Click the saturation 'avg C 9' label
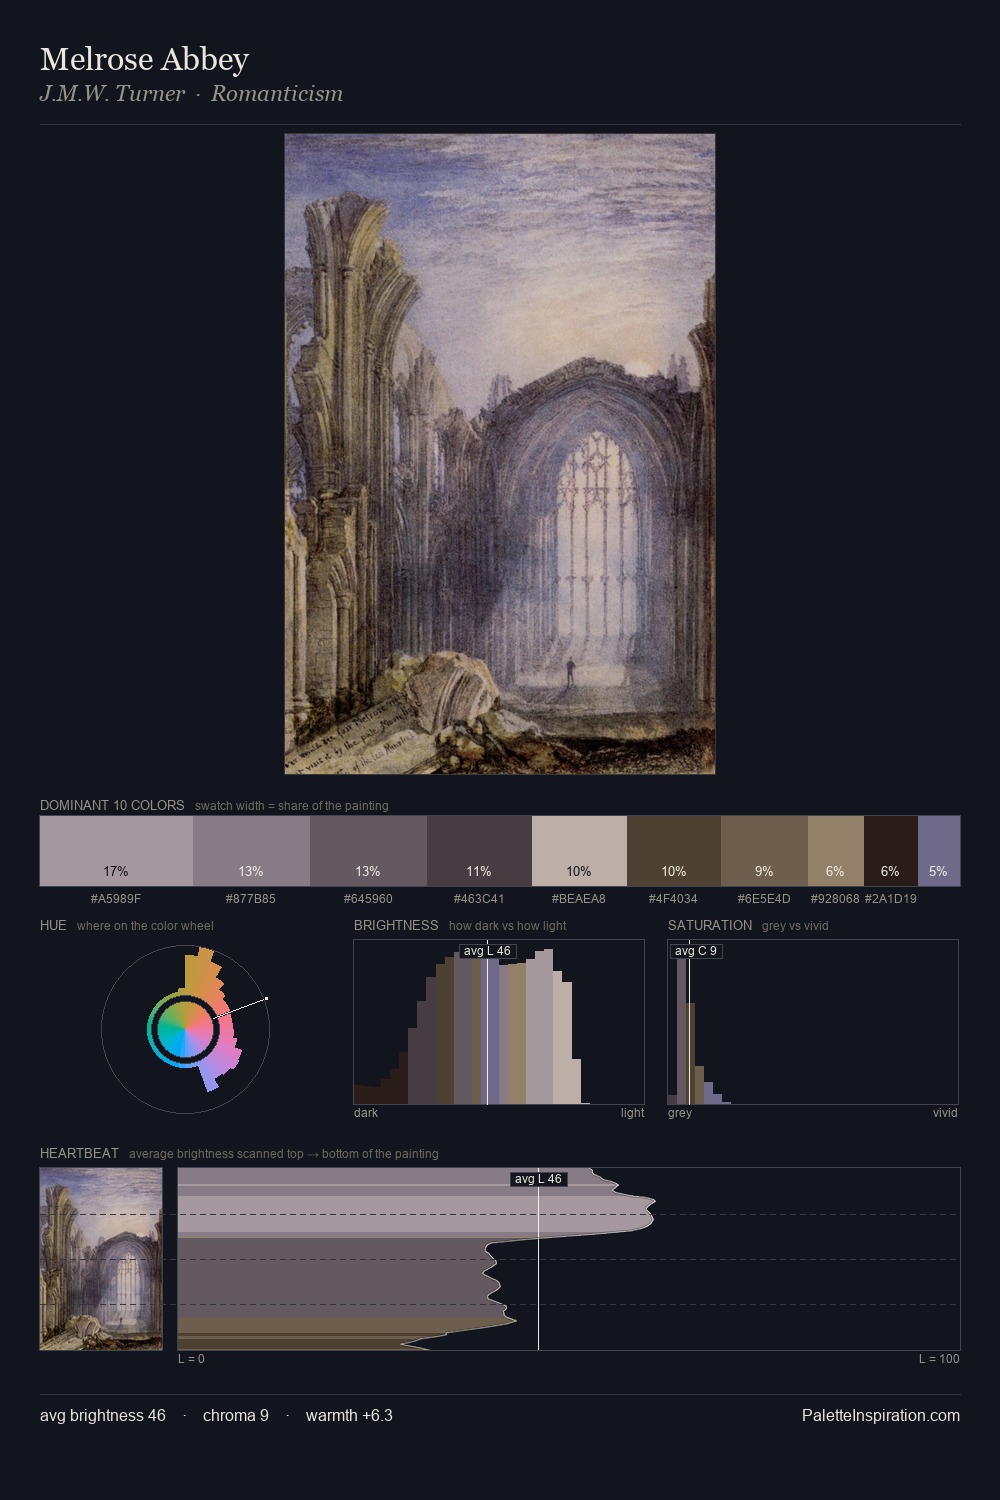1000x1500 pixels. click(x=696, y=951)
